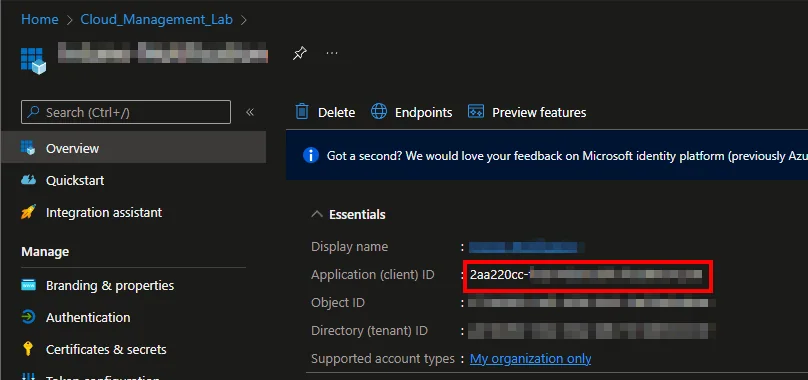This screenshot has width=808, height=380.
Task: Open the Overview page
Action: [x=133, y=148]
